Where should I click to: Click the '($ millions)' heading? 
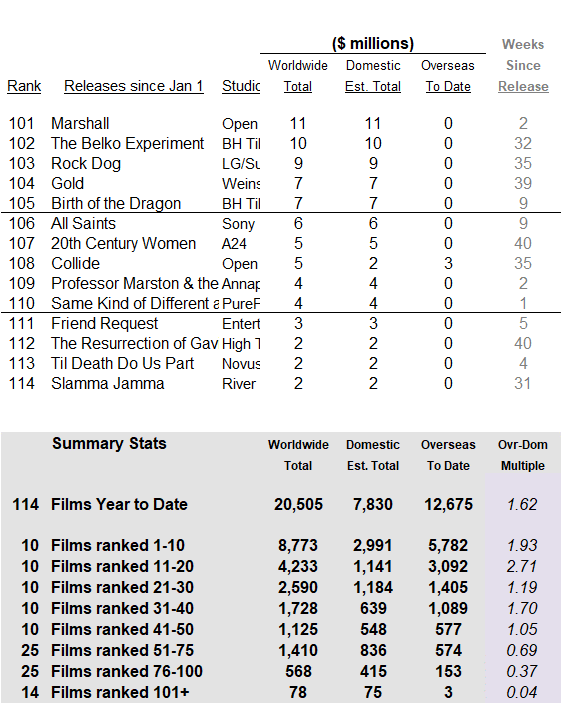(373, 43)
